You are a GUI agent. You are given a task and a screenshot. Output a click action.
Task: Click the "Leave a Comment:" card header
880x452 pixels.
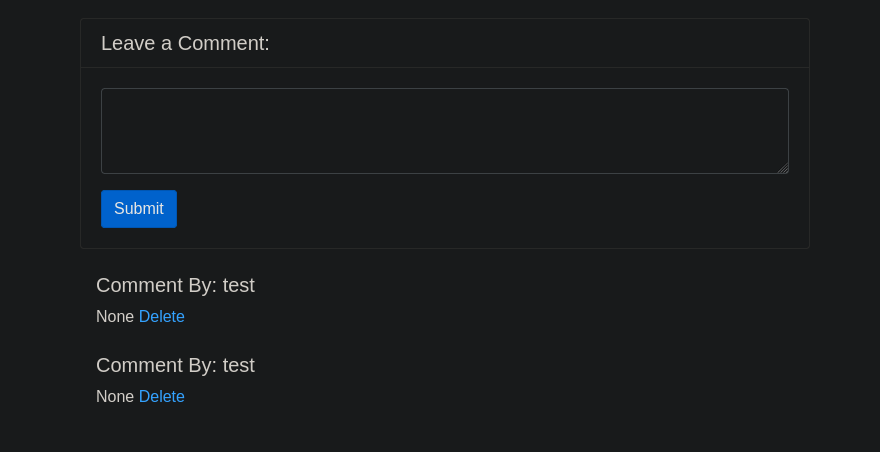point(444,43)
